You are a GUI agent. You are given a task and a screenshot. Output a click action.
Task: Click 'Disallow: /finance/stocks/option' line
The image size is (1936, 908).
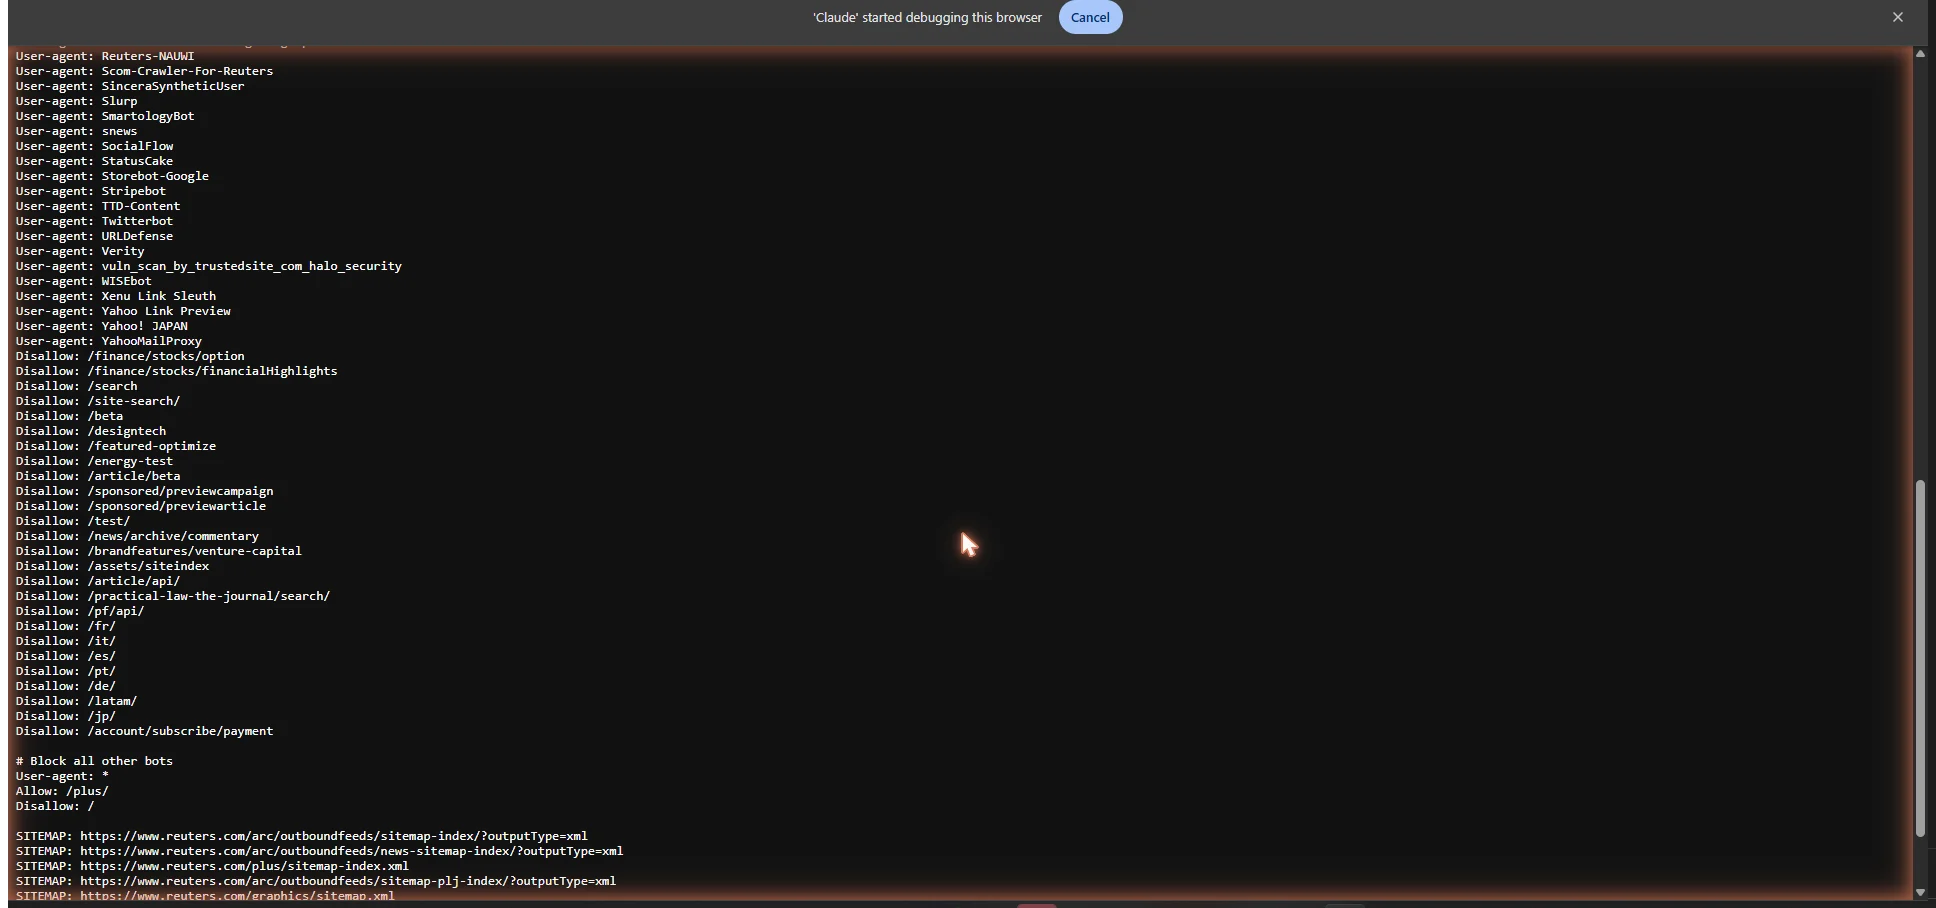click(130, 356)
